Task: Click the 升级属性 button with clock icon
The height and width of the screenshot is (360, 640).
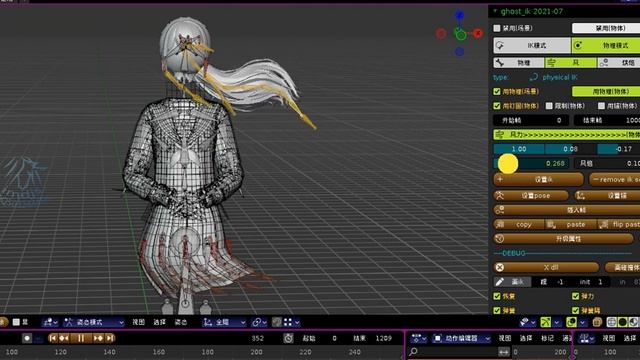Action: coord(564,239)
